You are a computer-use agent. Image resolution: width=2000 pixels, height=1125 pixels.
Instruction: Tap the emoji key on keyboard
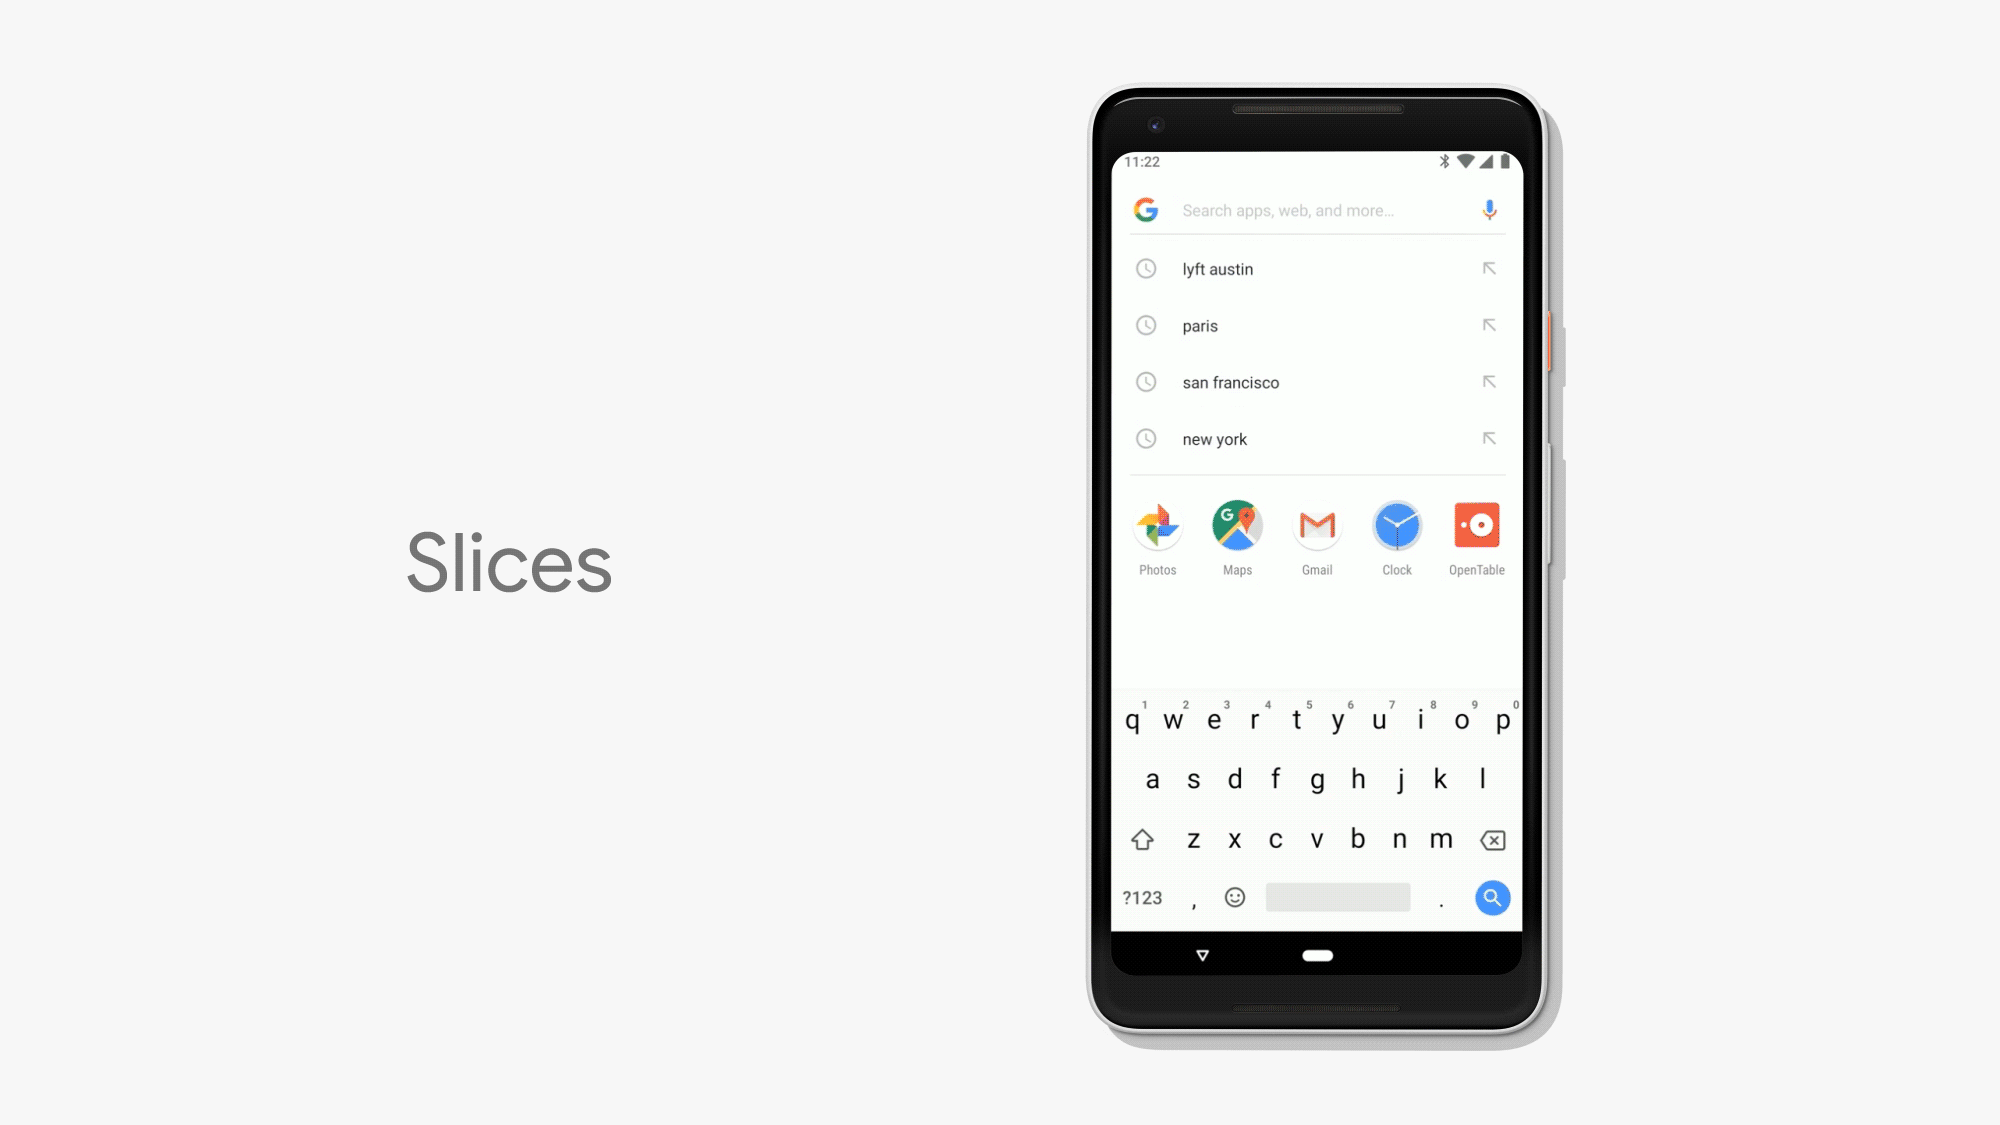[1235, 897]
